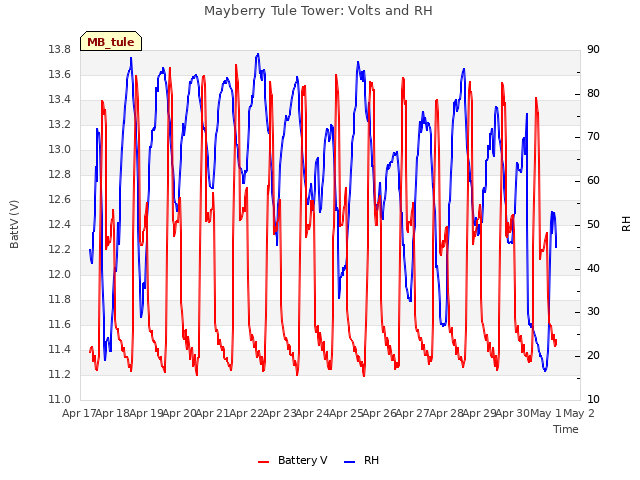640x480 pixels.
Task: Select the May 1 tick label
Action: (546, 413)
